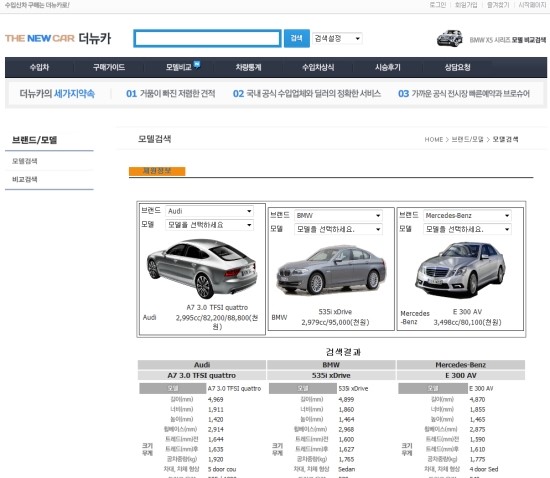
Task: Open the Audi brand dropdown
Action: pyautogui.click(x=209, y=211)
